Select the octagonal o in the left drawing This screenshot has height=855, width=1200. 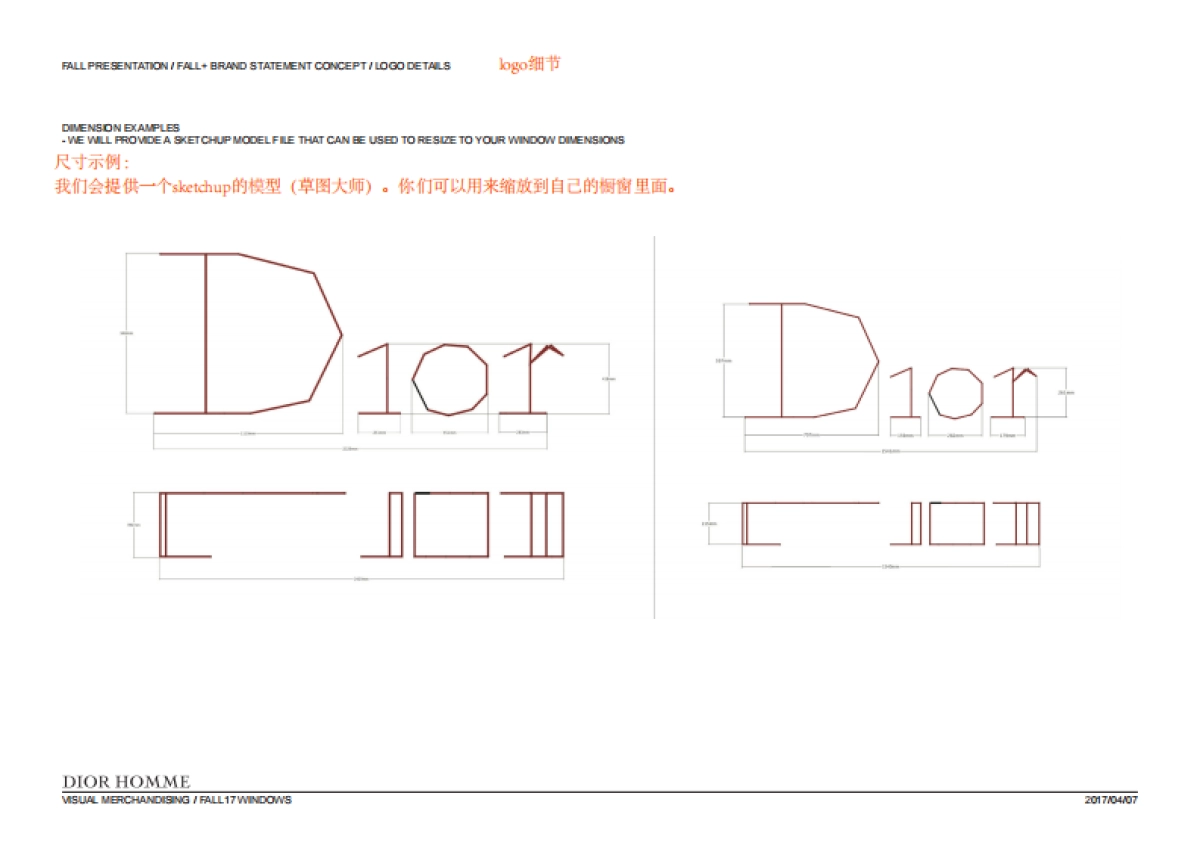pos(450,379)
